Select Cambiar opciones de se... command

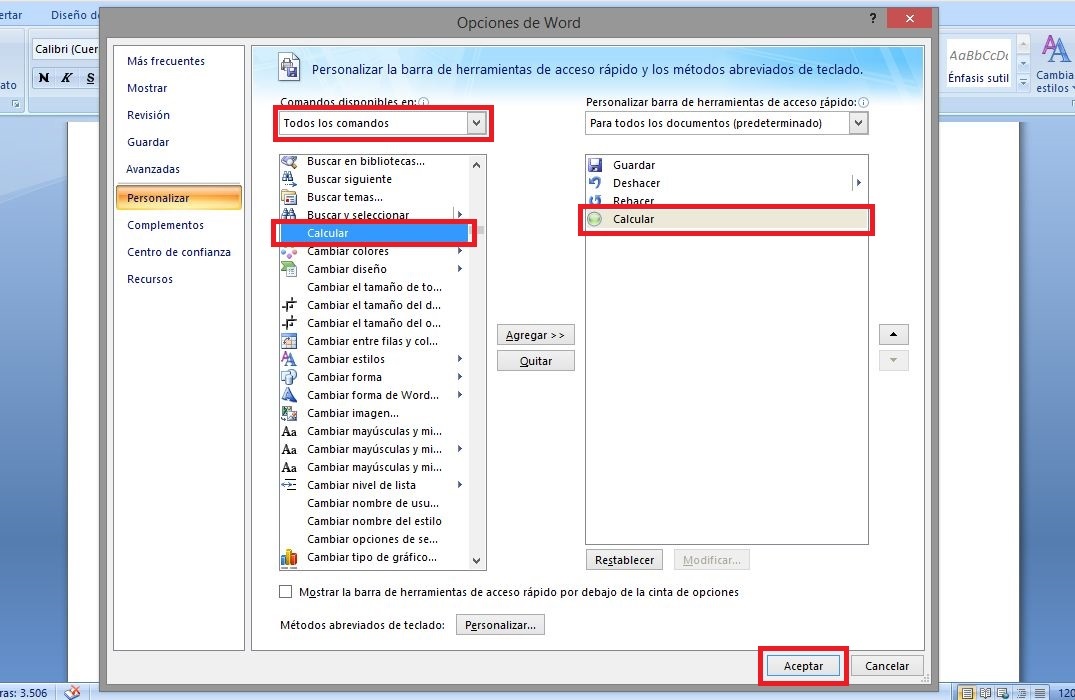click(x=374, y=539)
